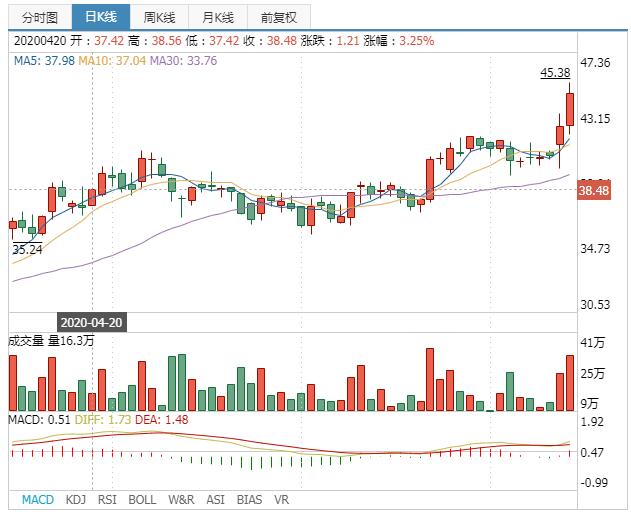The image size is (631, 514).
Task: Click the -0.99 MACD axis label
Action: point(594,482)
